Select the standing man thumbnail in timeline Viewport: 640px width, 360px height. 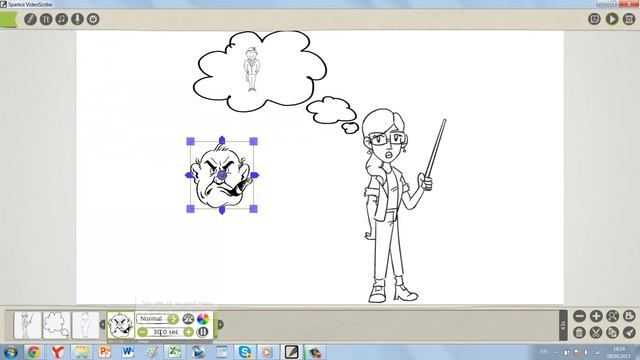[86, 325]
